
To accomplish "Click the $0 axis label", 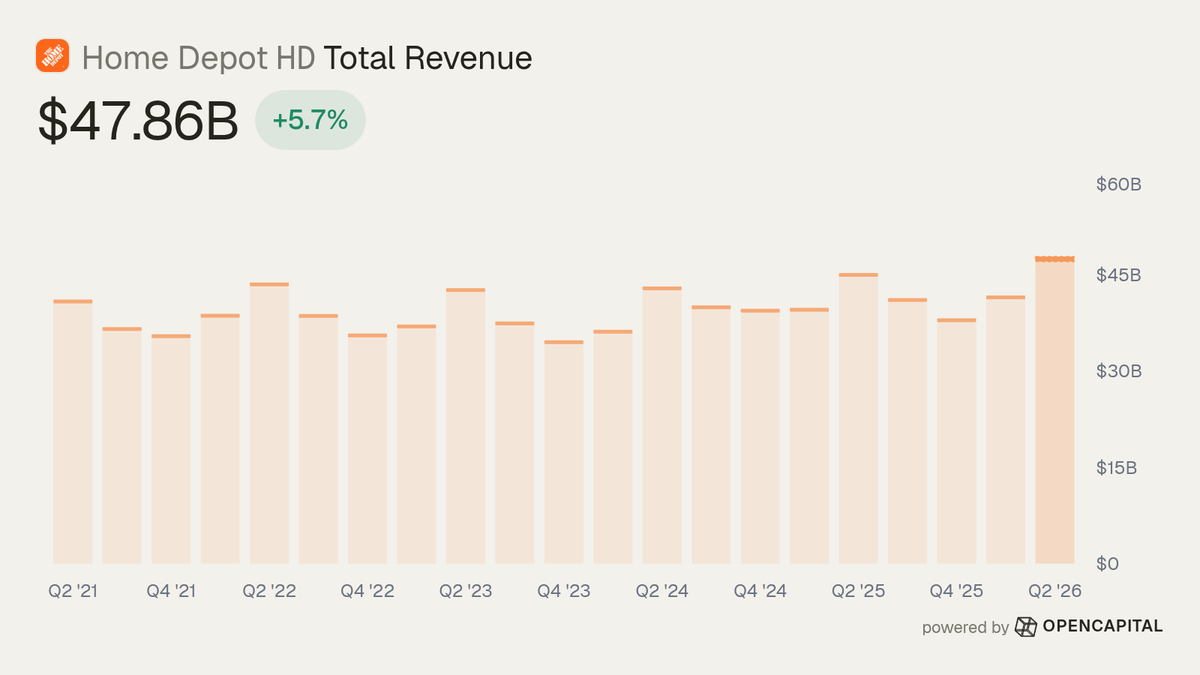I will pyautogui.click(x=1106, y=564).
